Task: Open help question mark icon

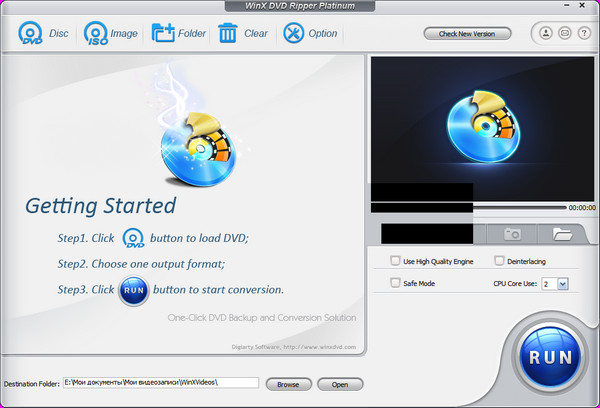Action: pos(584,33)
